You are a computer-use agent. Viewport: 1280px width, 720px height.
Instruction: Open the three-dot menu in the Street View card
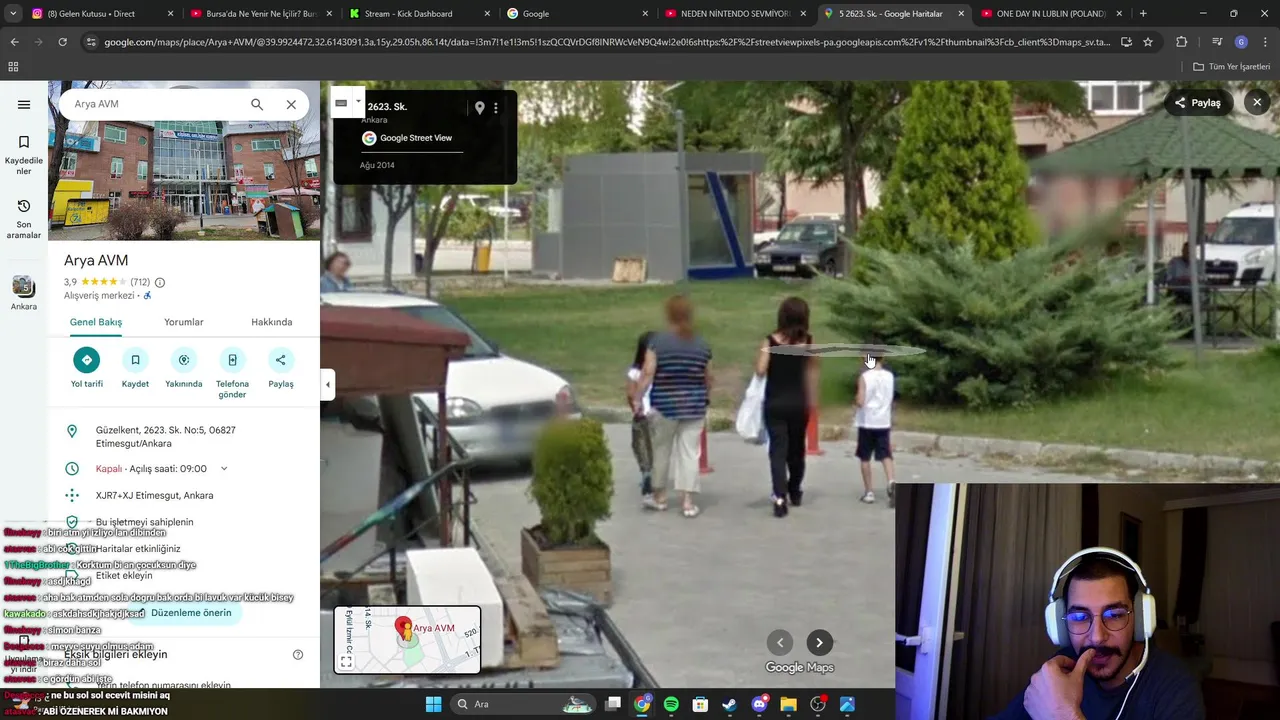[496, 107]
